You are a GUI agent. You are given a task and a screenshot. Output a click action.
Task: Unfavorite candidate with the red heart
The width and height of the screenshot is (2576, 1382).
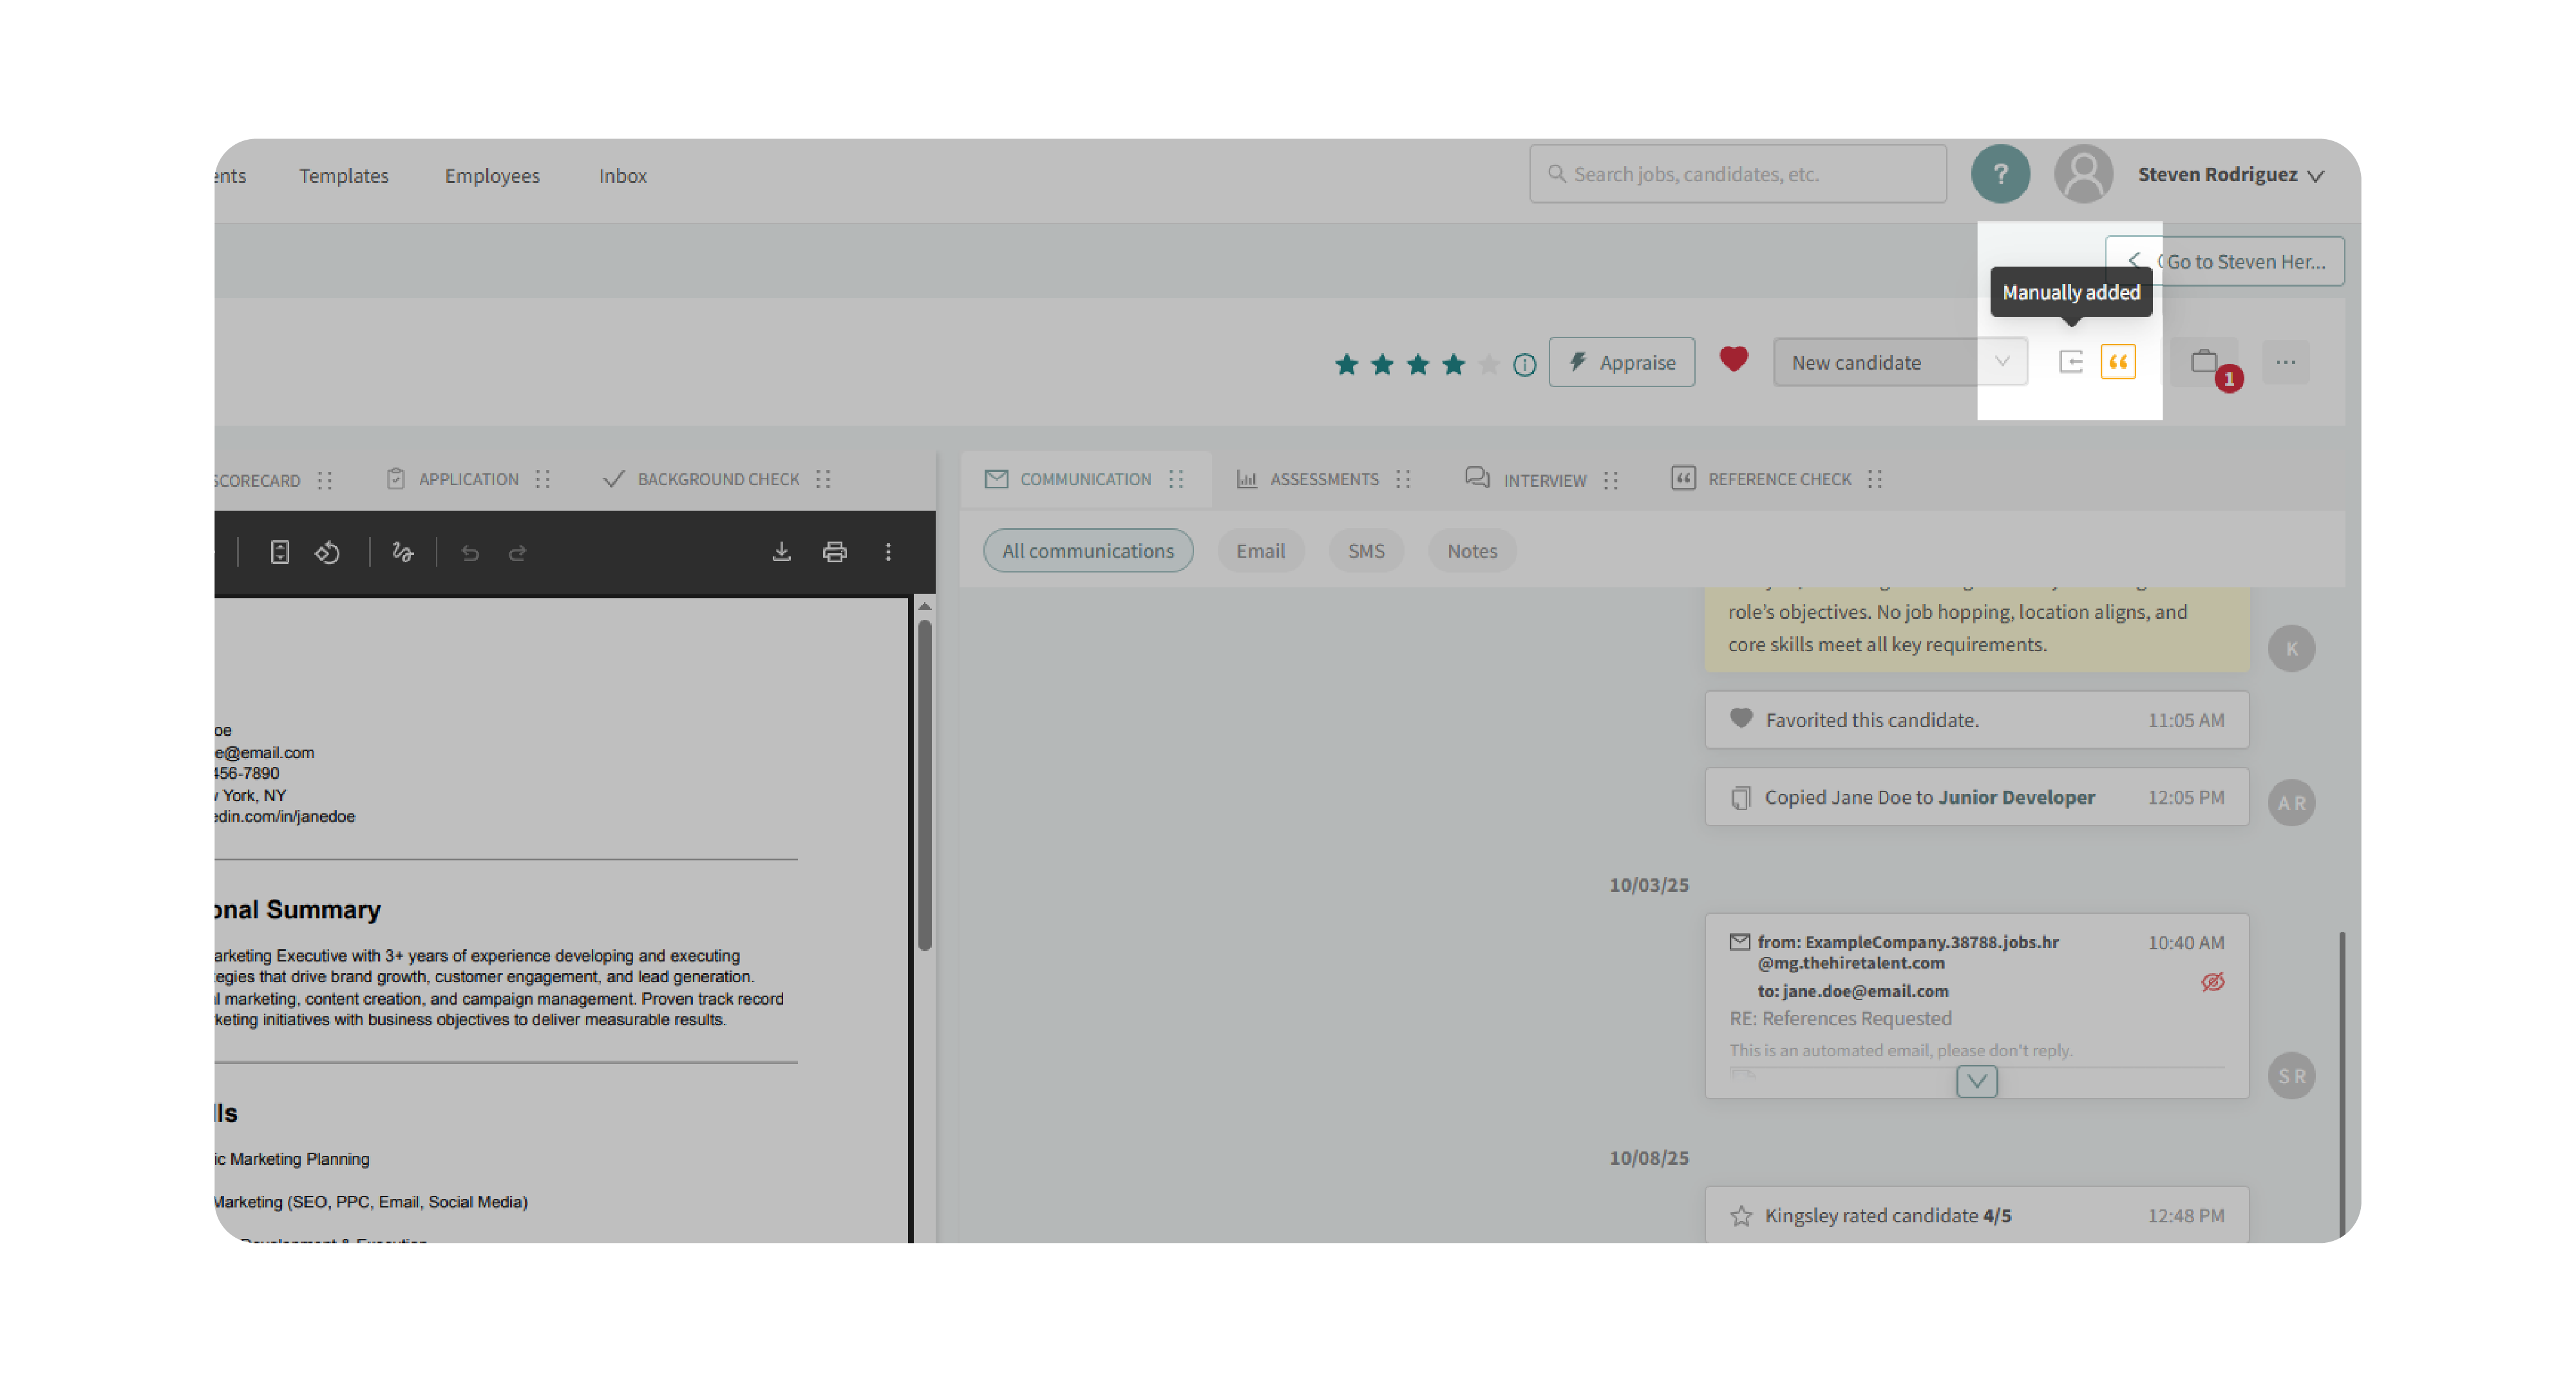1733,359
